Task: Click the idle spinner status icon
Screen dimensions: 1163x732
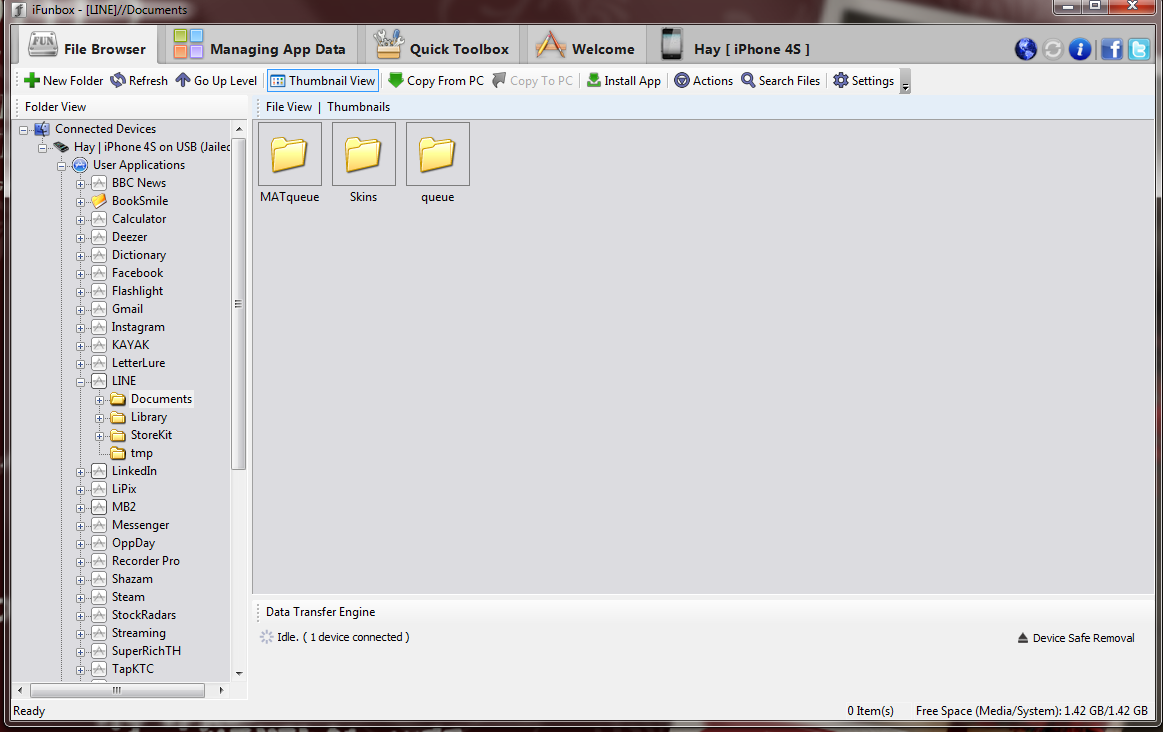Action: pyautogui.click(x=266, y=637)
